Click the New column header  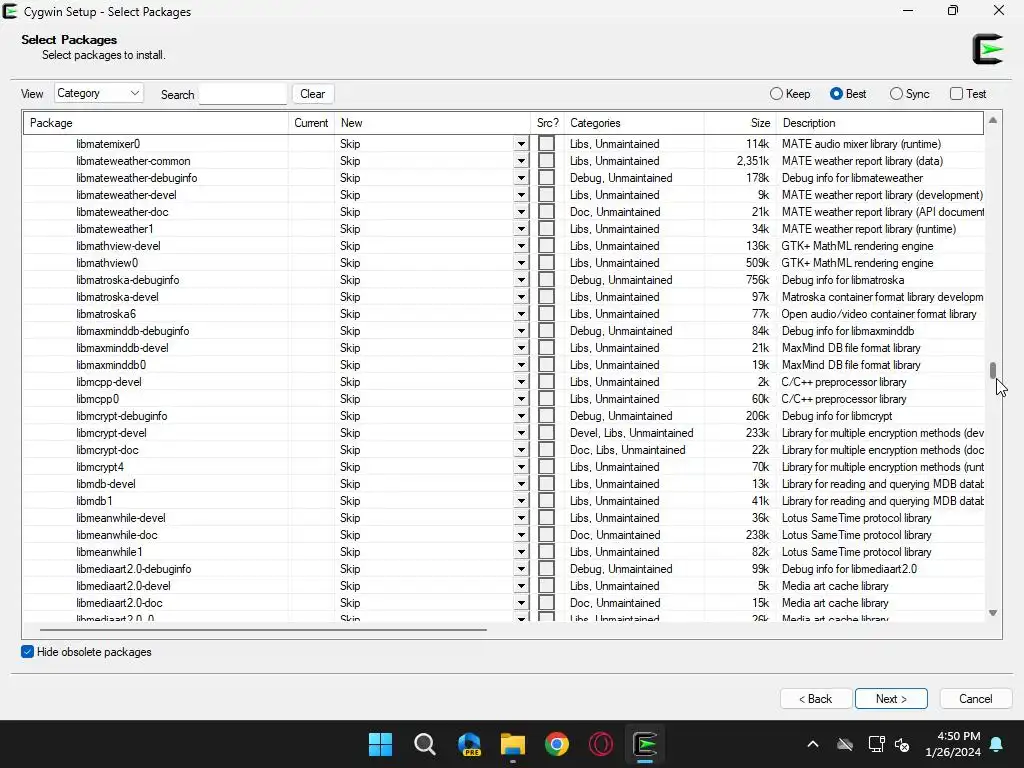point(432,123)
